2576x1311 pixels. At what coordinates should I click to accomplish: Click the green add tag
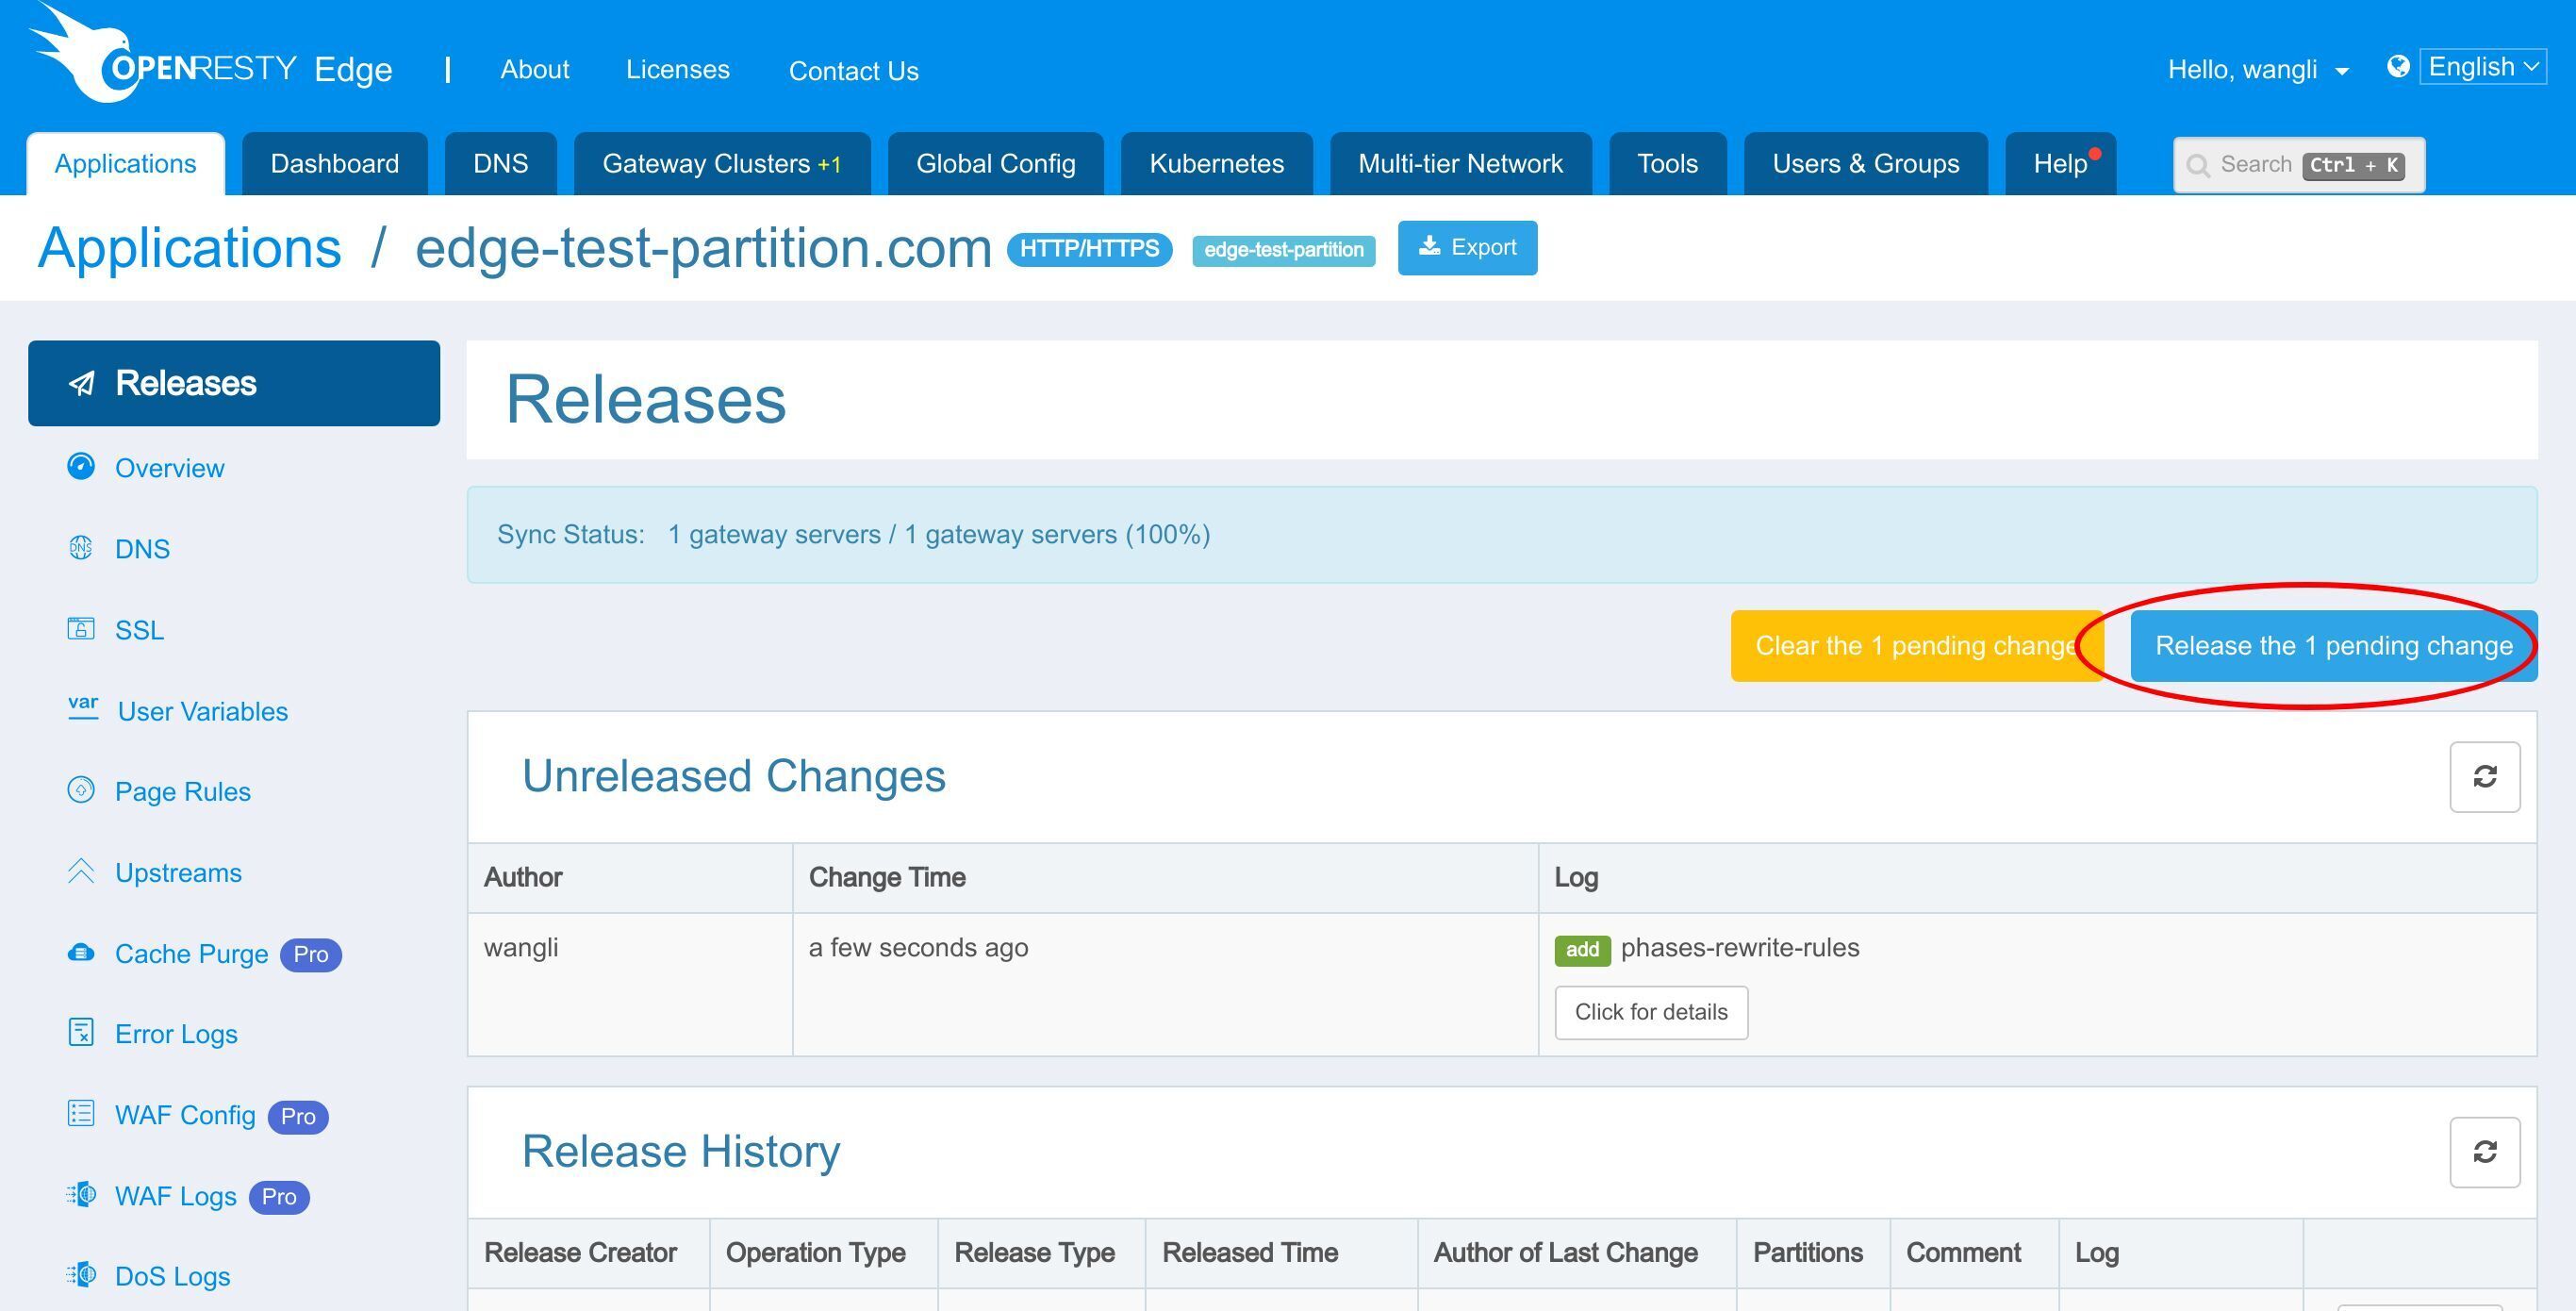tap(1582, 949)
